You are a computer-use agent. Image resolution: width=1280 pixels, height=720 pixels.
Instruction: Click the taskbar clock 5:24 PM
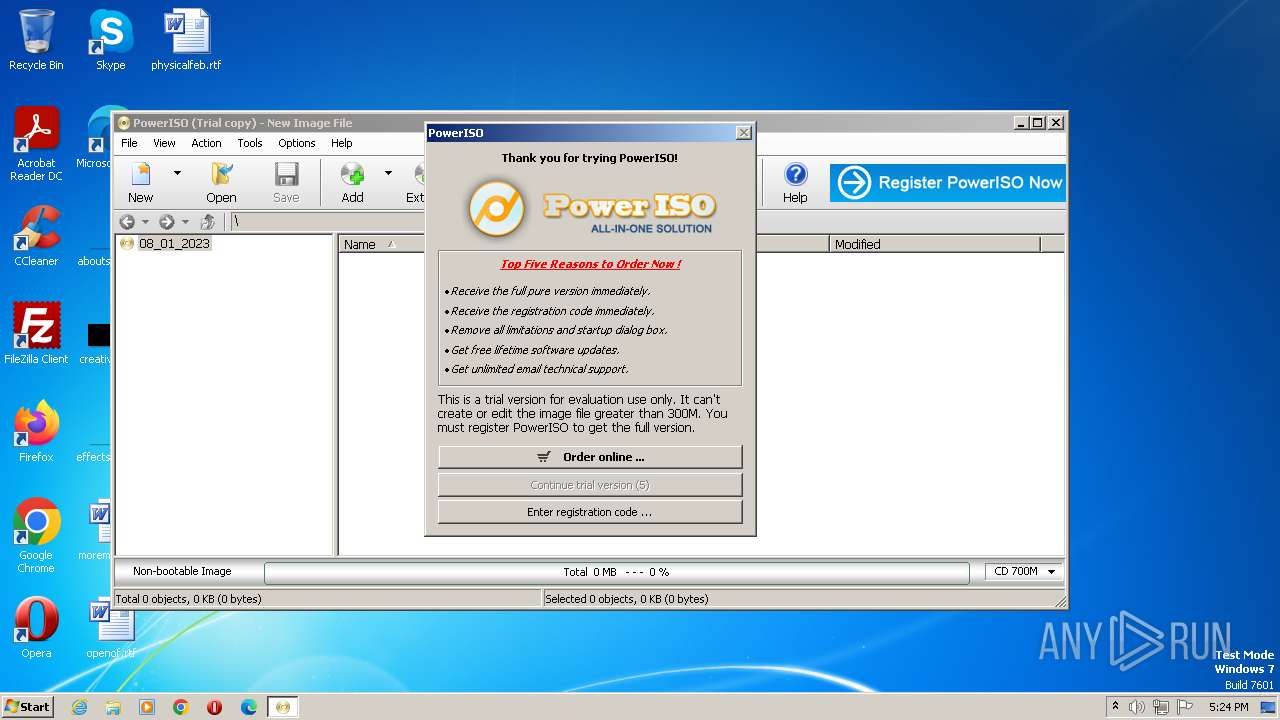pos(1228,707)
